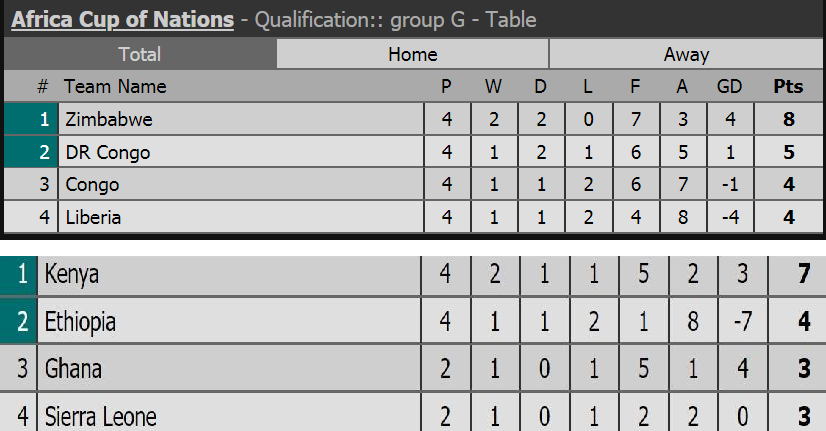Click the rank 1 cell beside Zimbabwe
This screenshot has height=431, width=826.
coord(31,119)
